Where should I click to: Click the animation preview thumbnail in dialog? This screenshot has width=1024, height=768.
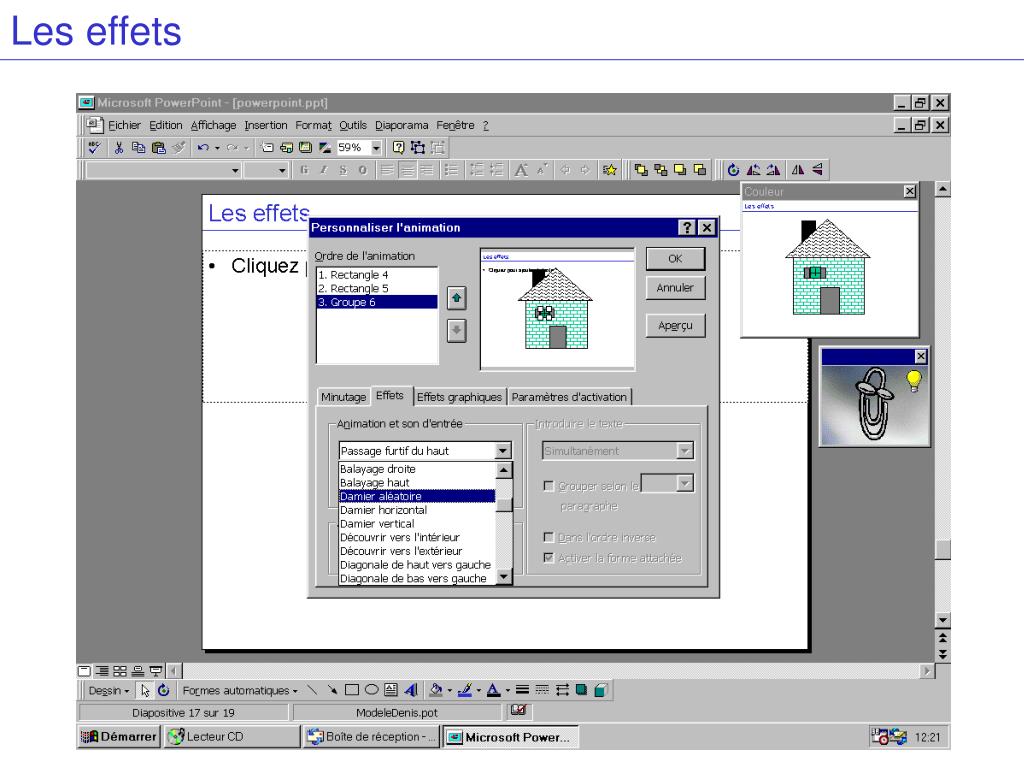click(557, 309)
